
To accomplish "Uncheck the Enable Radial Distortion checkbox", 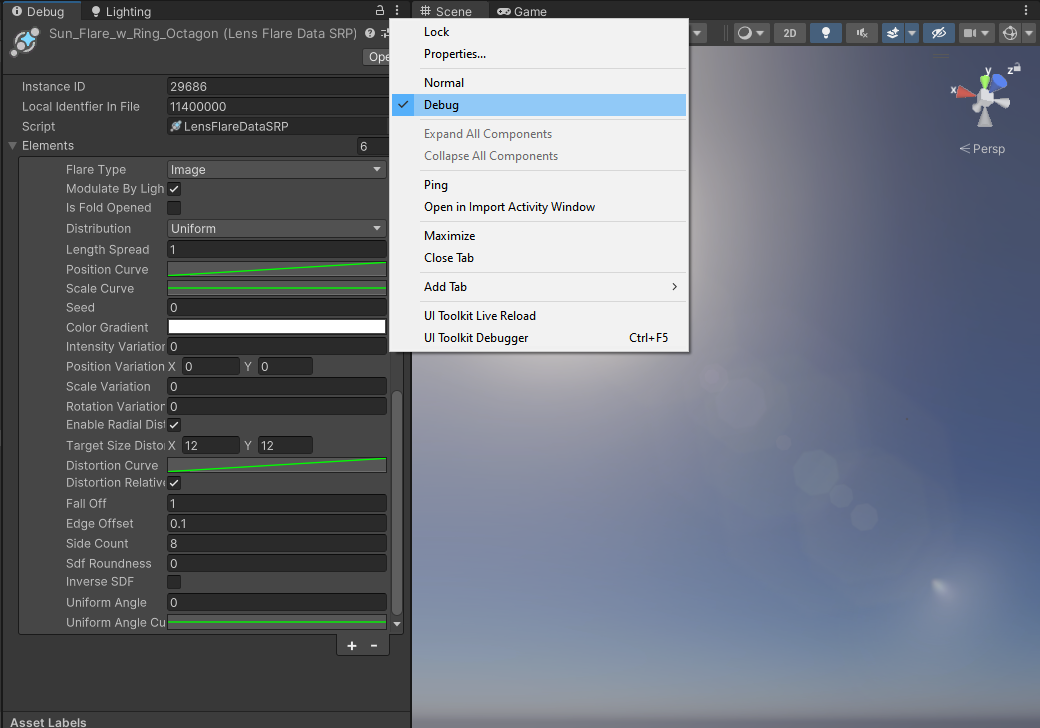I will tap(174, 424).
